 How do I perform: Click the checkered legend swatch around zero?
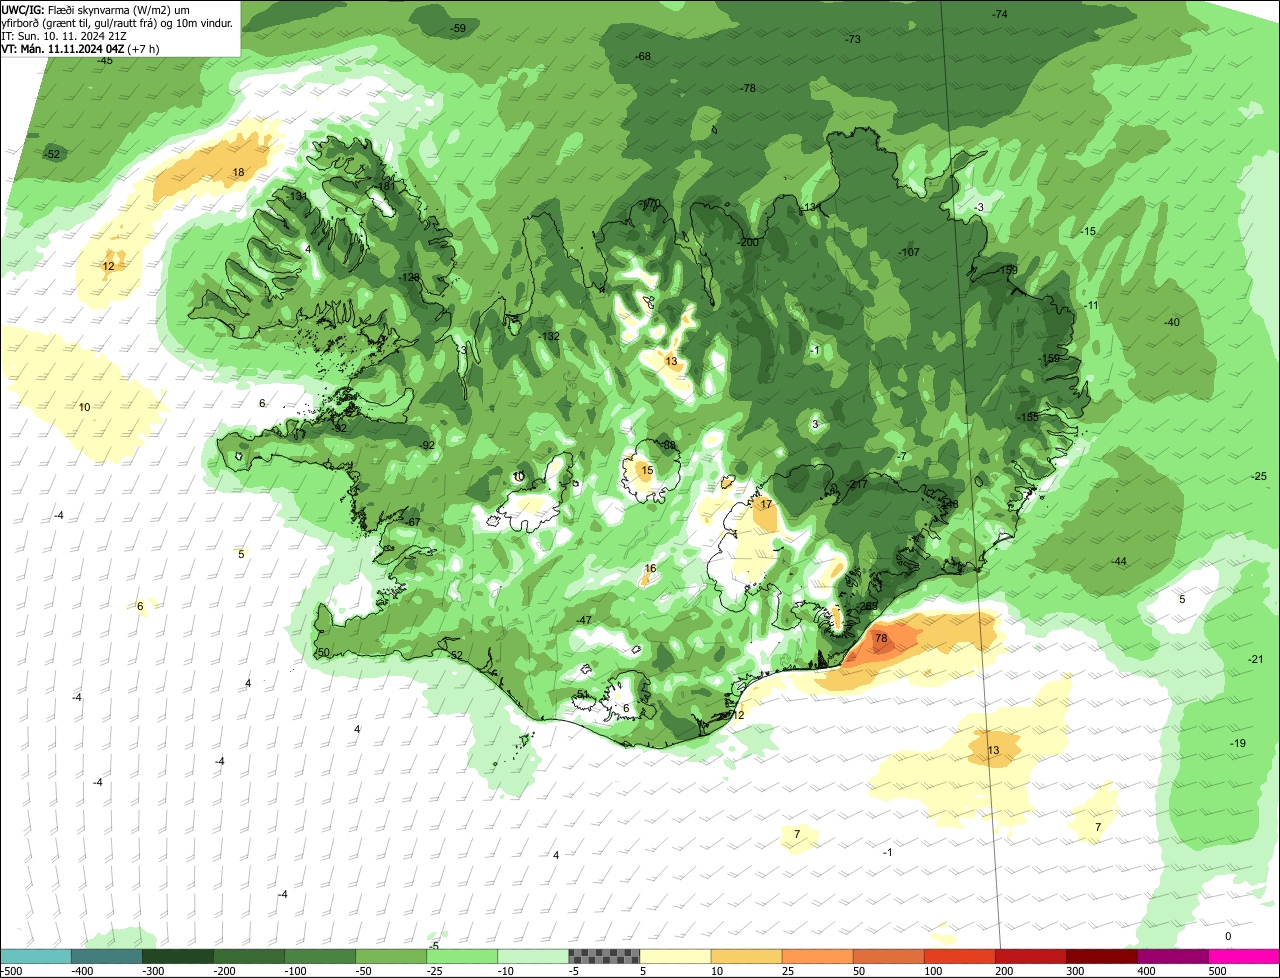point(604,956)
